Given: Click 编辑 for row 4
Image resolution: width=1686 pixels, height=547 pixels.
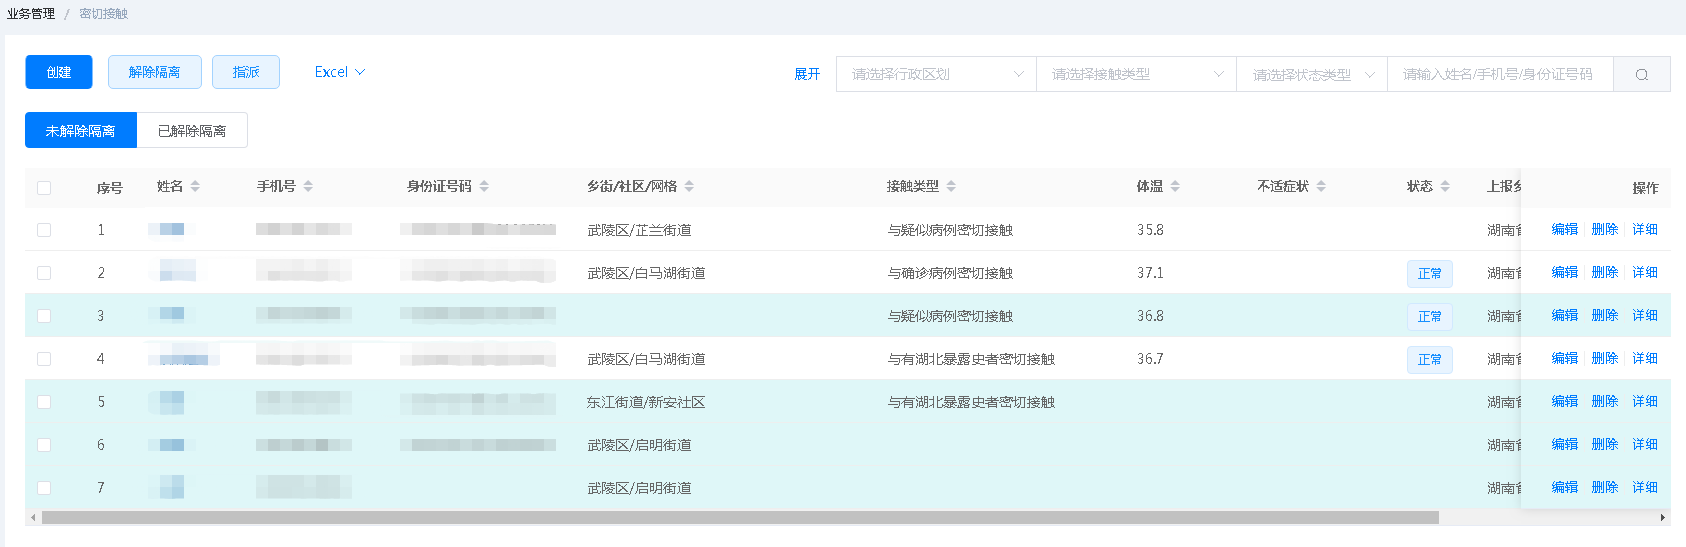Looking at the screenshot, I should [x=1565, y=358].
